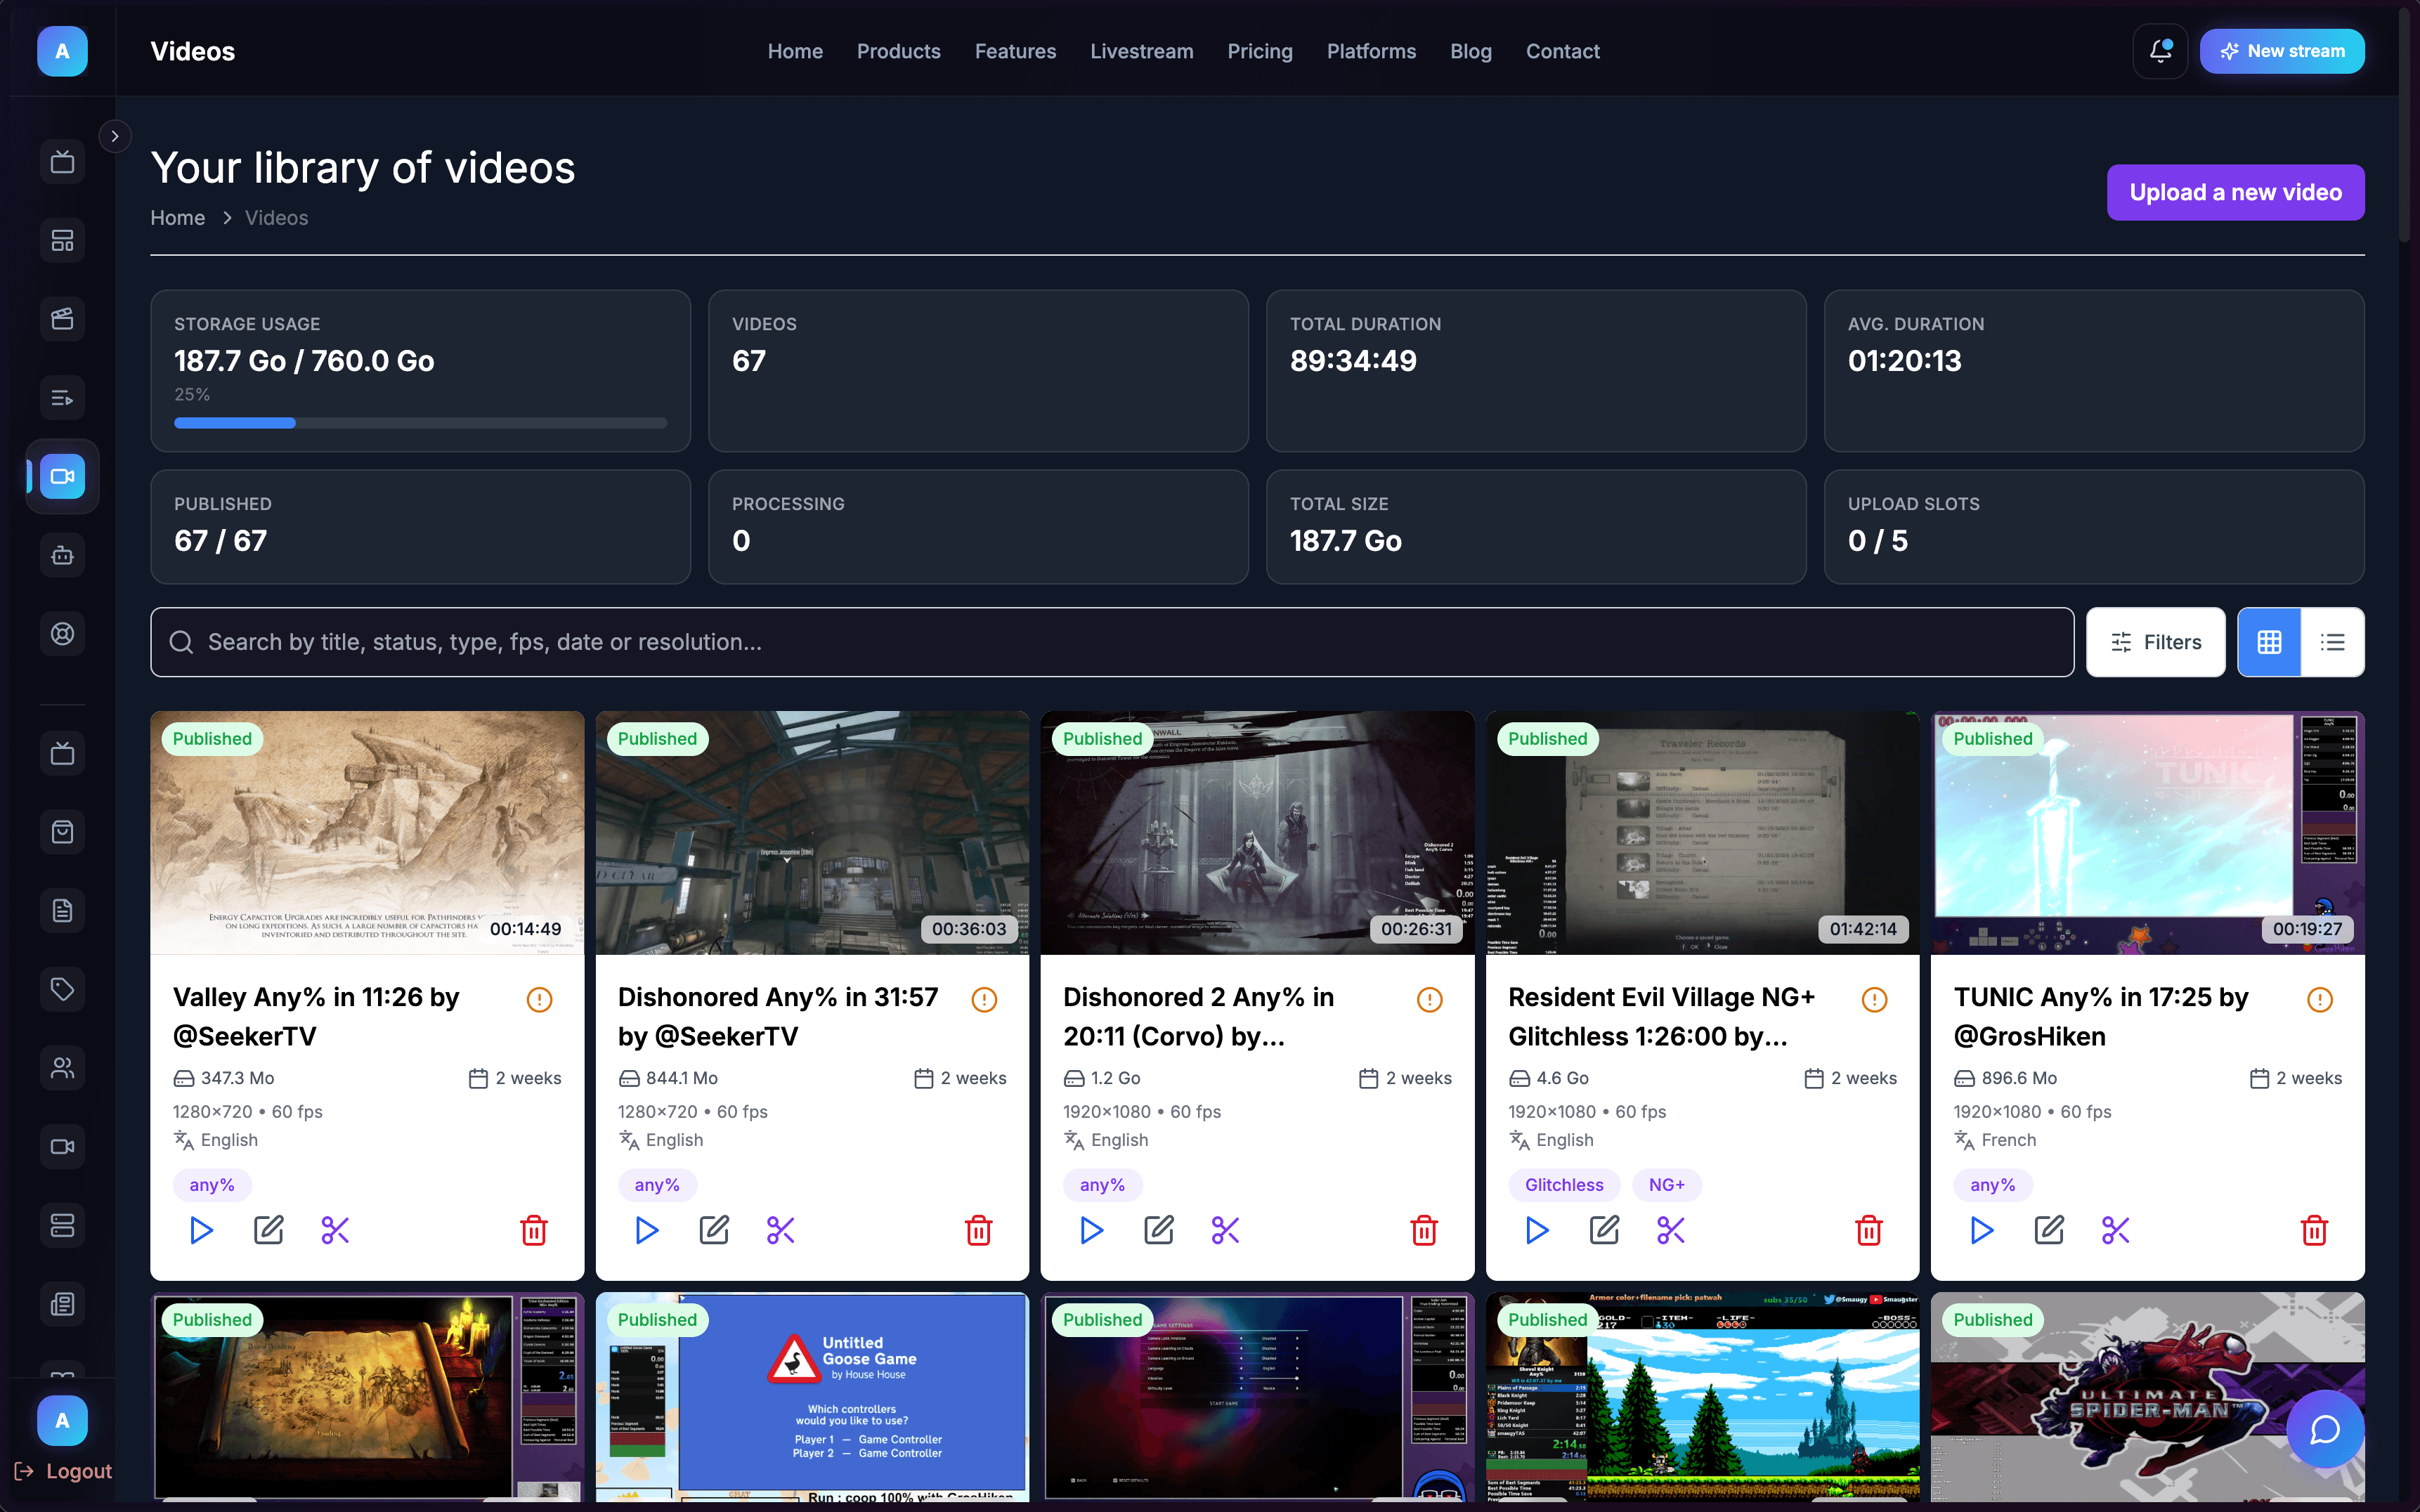
Task: Open the active video camera sidebar icon
Action: pos(62,476)
